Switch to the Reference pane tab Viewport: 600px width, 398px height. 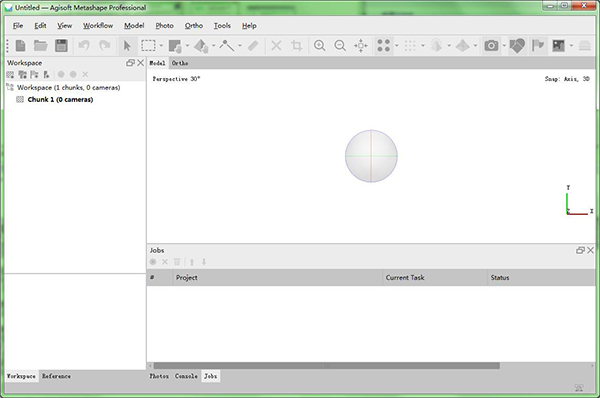[x=56, y=376]
